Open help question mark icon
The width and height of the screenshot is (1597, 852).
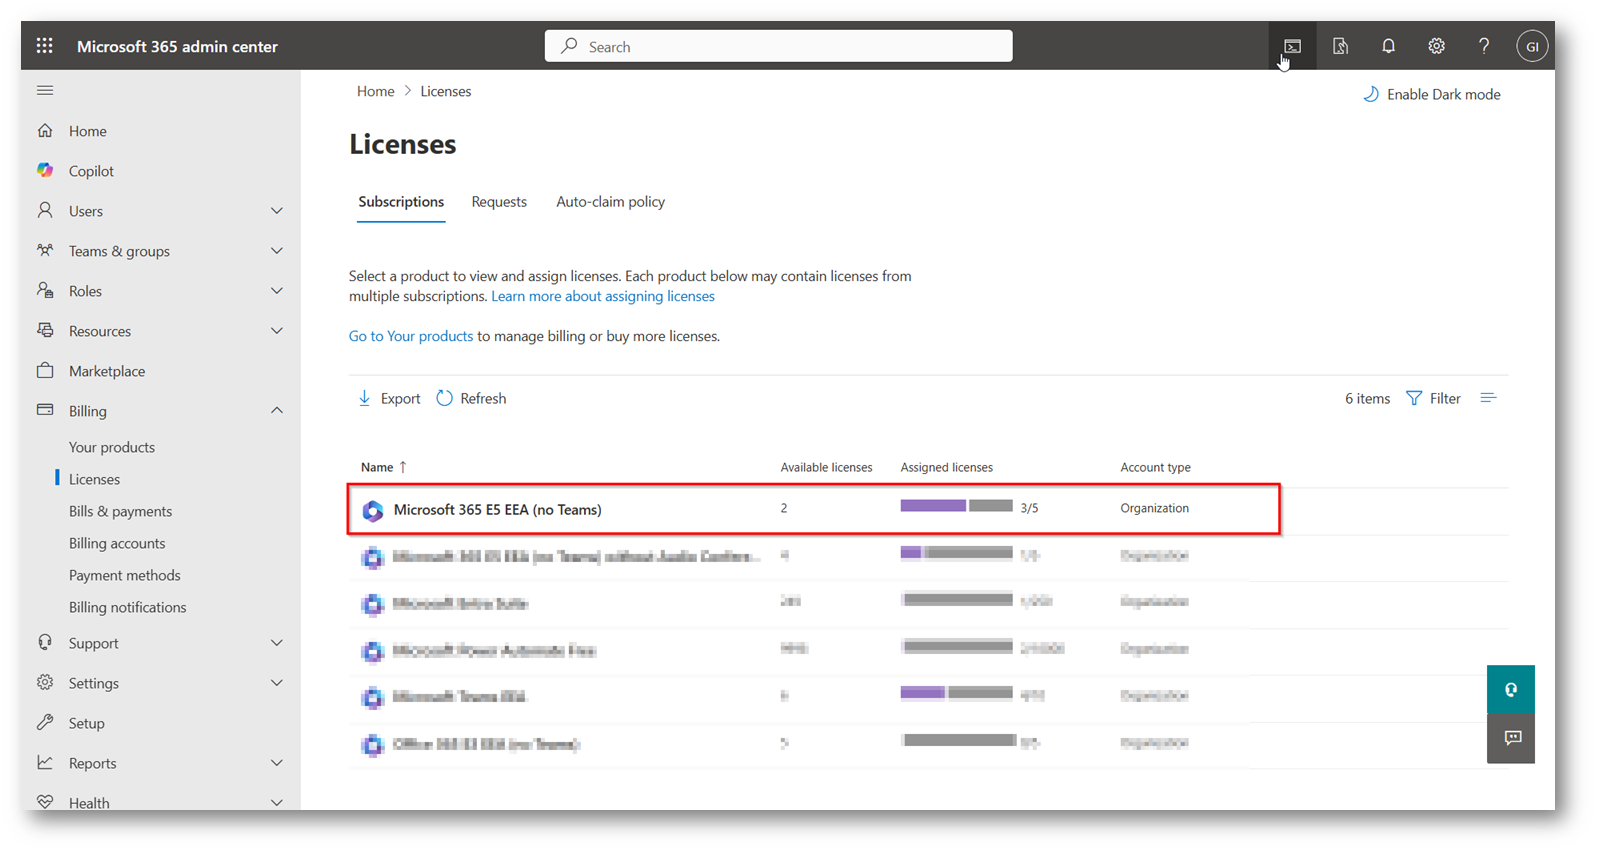pos(1484,46)
